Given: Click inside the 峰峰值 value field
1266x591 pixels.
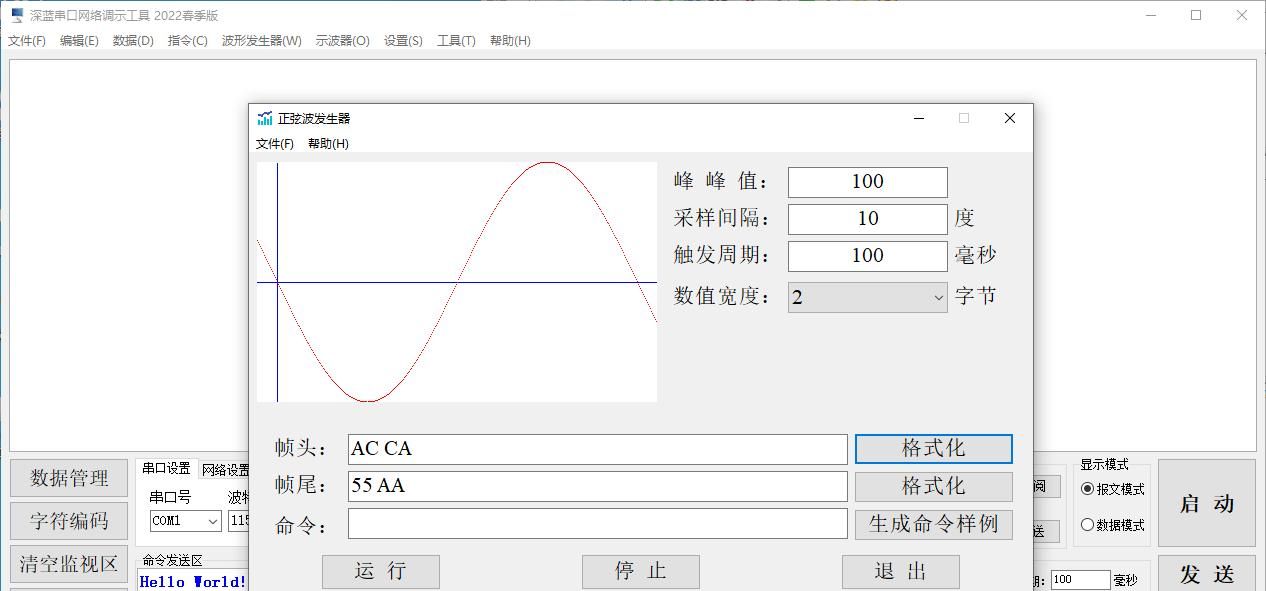Looking at the screenshot, I should pos(866,181).
